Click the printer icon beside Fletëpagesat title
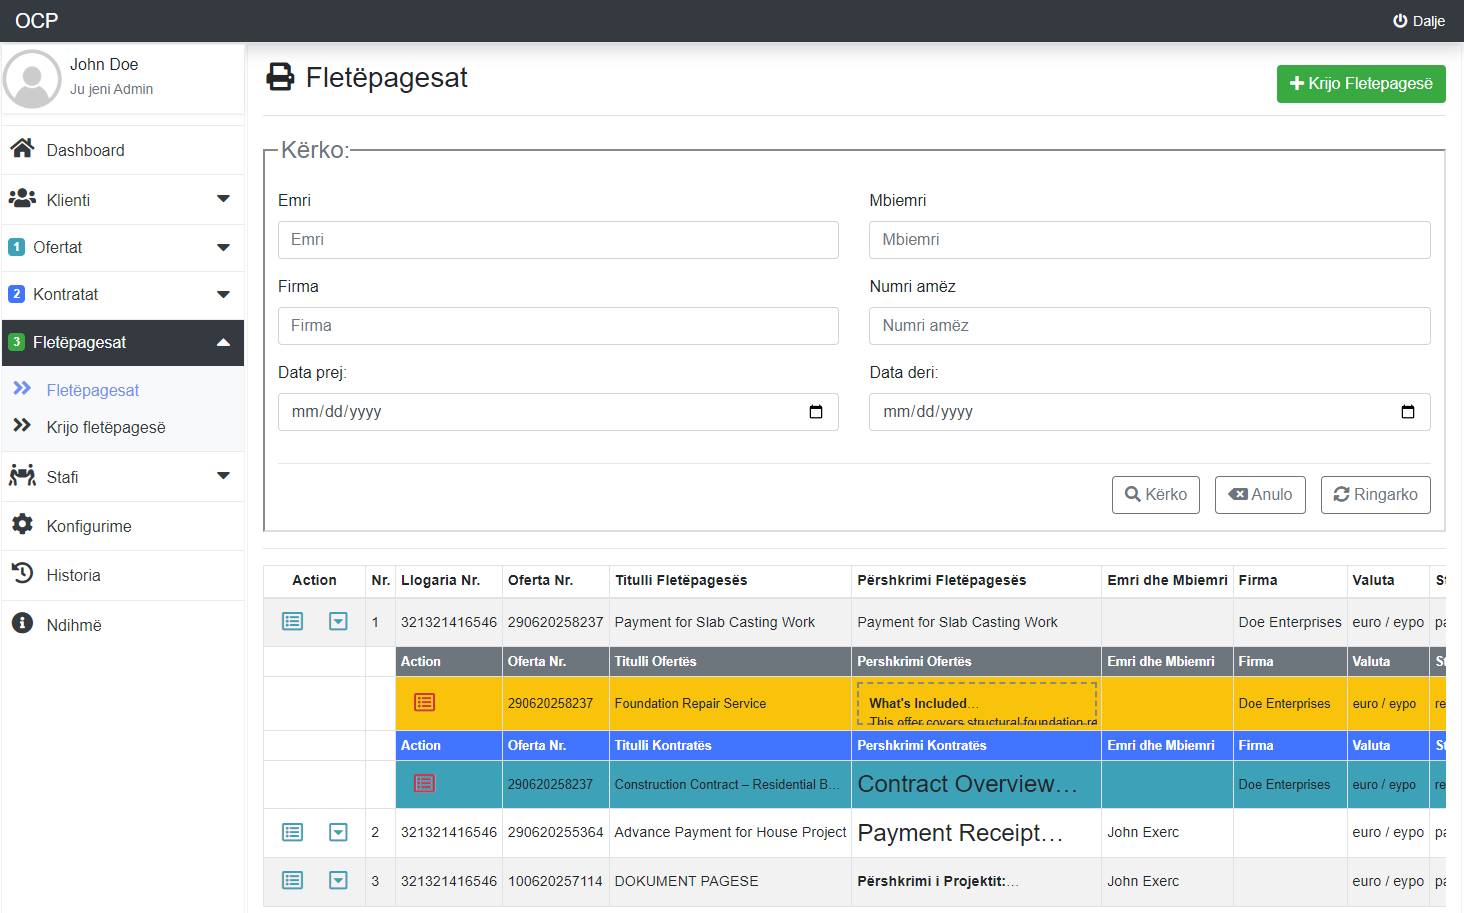Image resolution: width=1464 pixels, height=913 pixels. point(280,77)
